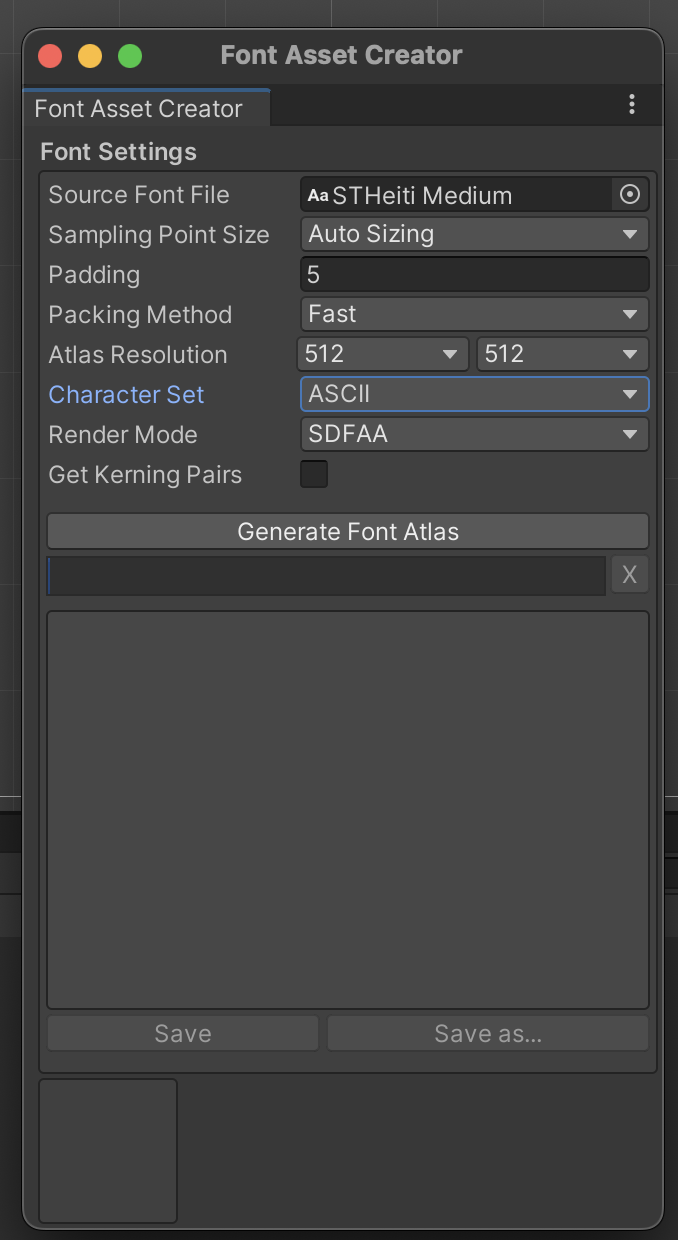Expand the Packing Method dropdown
Image resolution: width=678 pixels, height=1240 pixels.
click(474, 315)
